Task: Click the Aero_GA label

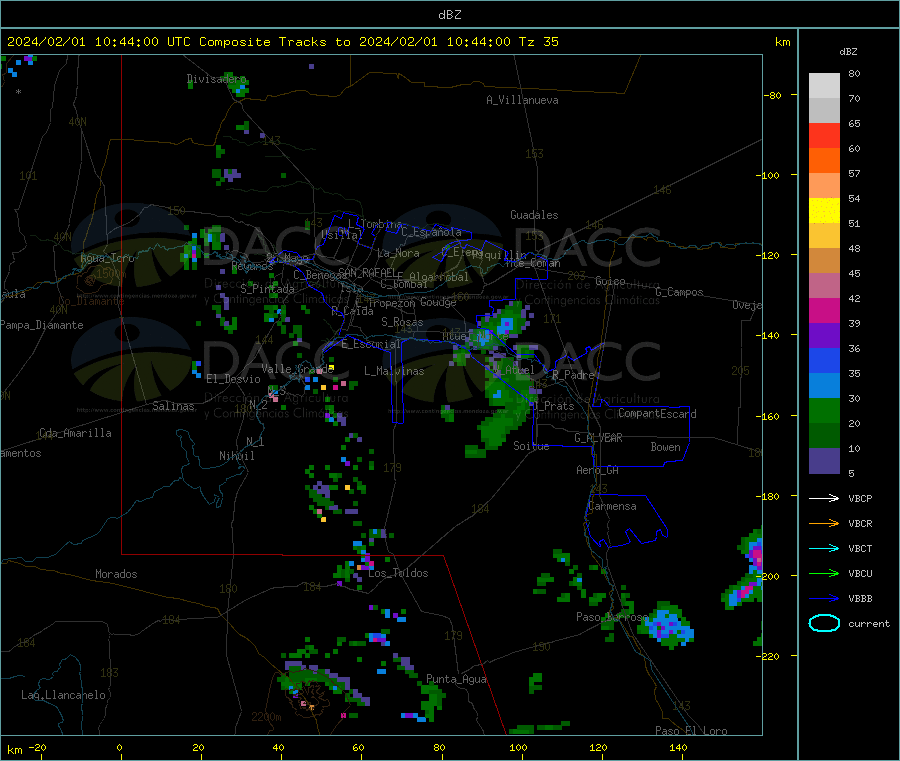Action: [x=598, y=470]
